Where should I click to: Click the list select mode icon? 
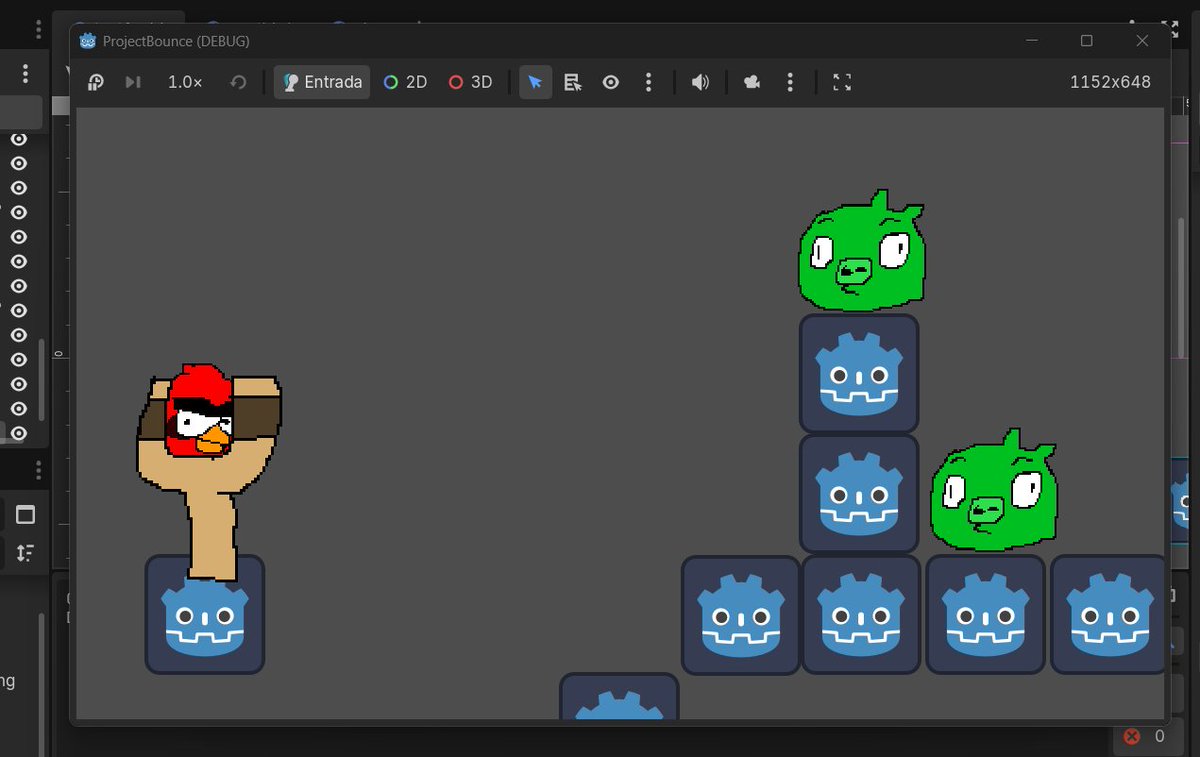pos(573,82)
